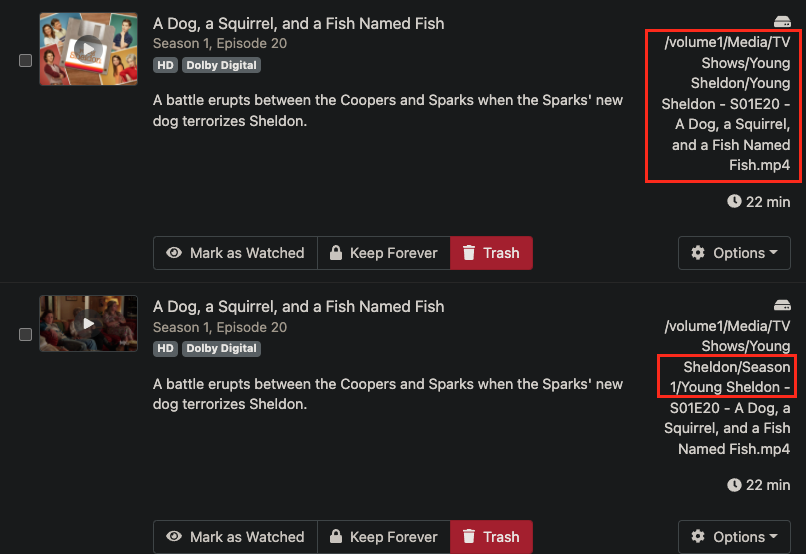Check the first episode's selection checkbox
Image resolution: width=806 pixels, height=554 pixels.
pyautogui.click(x=26, y=61)
